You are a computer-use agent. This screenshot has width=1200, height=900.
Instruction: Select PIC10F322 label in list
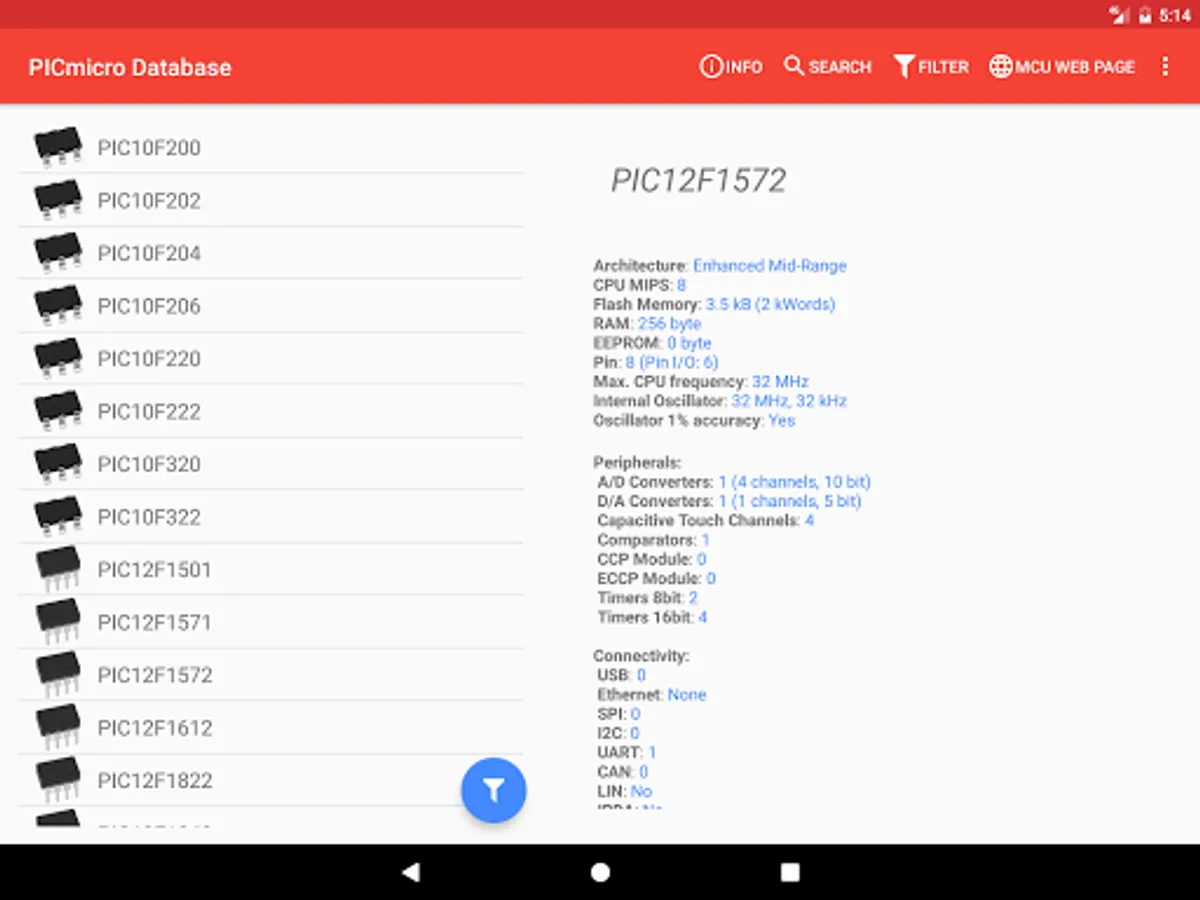pyautogui.click(x=149, y=517)
